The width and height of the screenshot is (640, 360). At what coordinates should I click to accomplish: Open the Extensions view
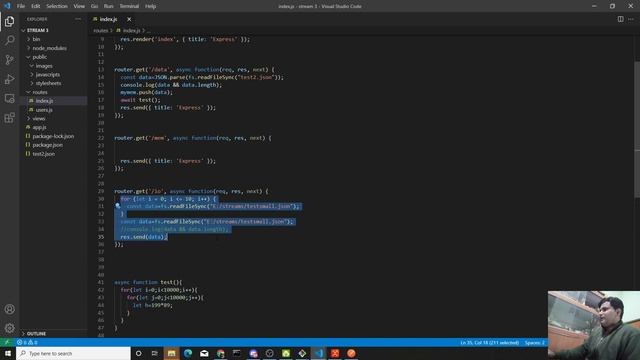pyautogui.click(x=9, y=118)
